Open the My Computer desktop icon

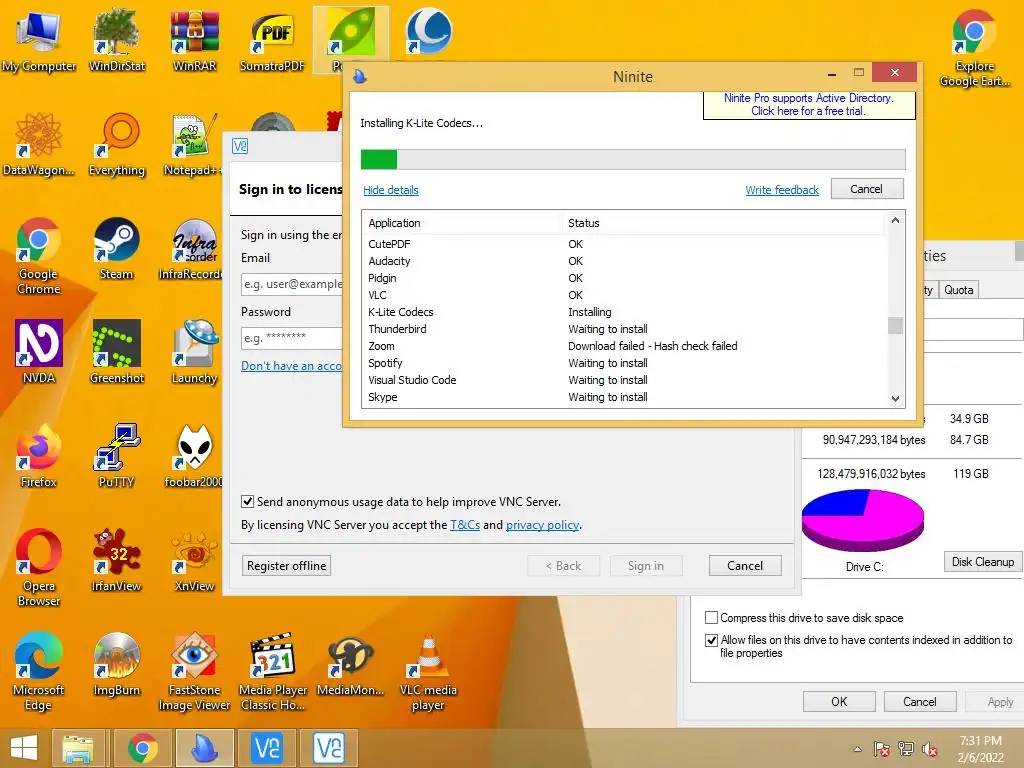(x=39, y=40)
